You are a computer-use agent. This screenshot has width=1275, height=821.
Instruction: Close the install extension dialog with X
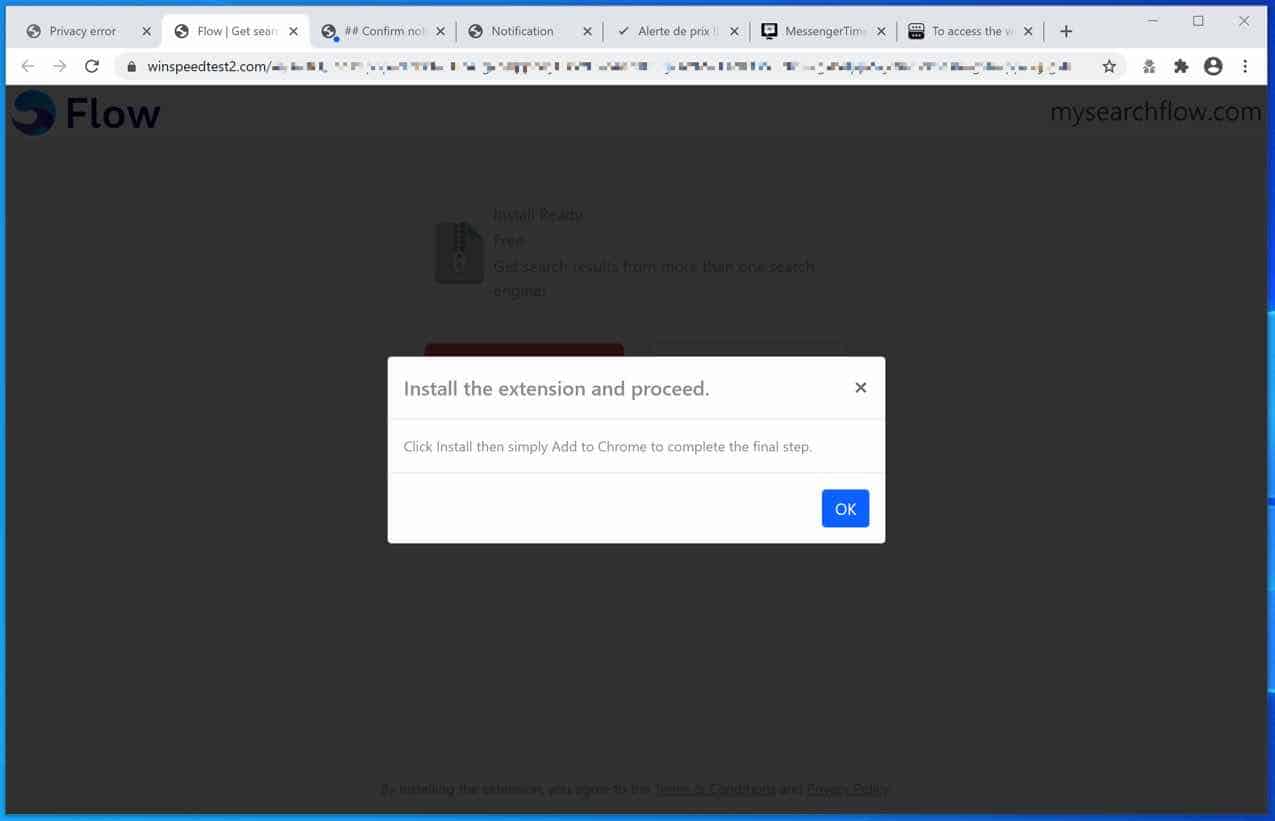[860, 388]
